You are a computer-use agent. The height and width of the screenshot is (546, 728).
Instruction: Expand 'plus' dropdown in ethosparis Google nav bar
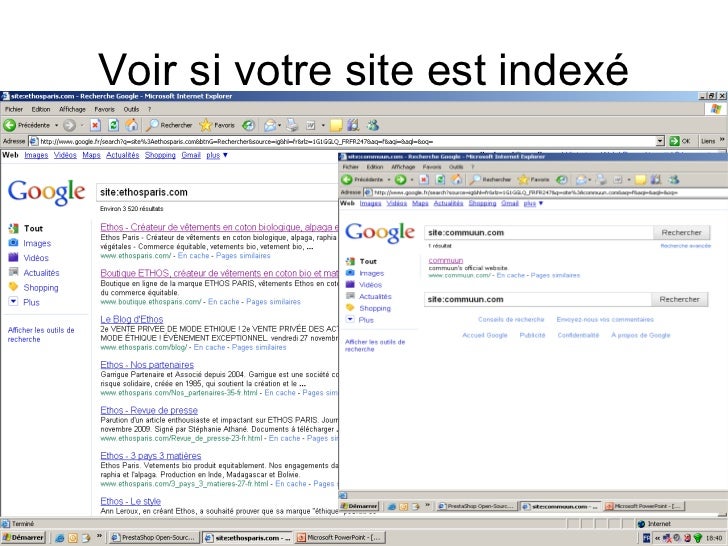[x=217, y=155]
